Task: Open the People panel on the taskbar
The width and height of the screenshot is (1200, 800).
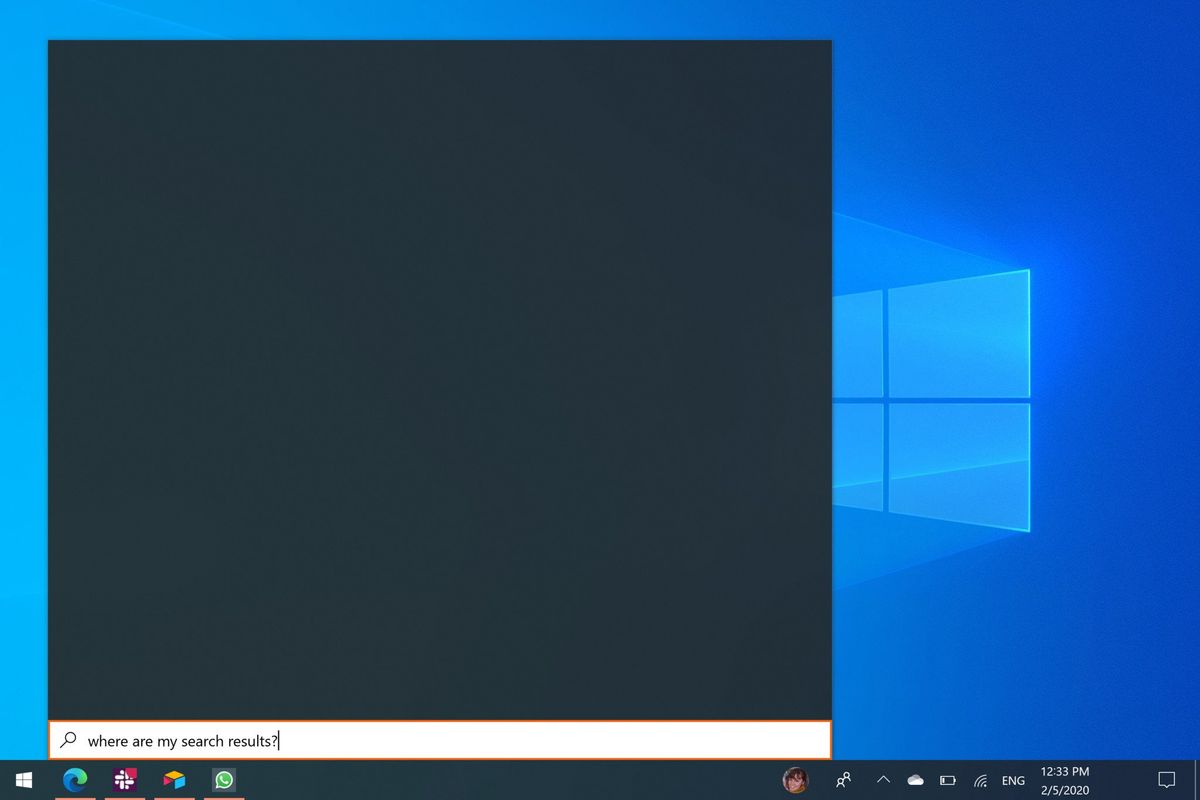Action: tap(843, 780)
